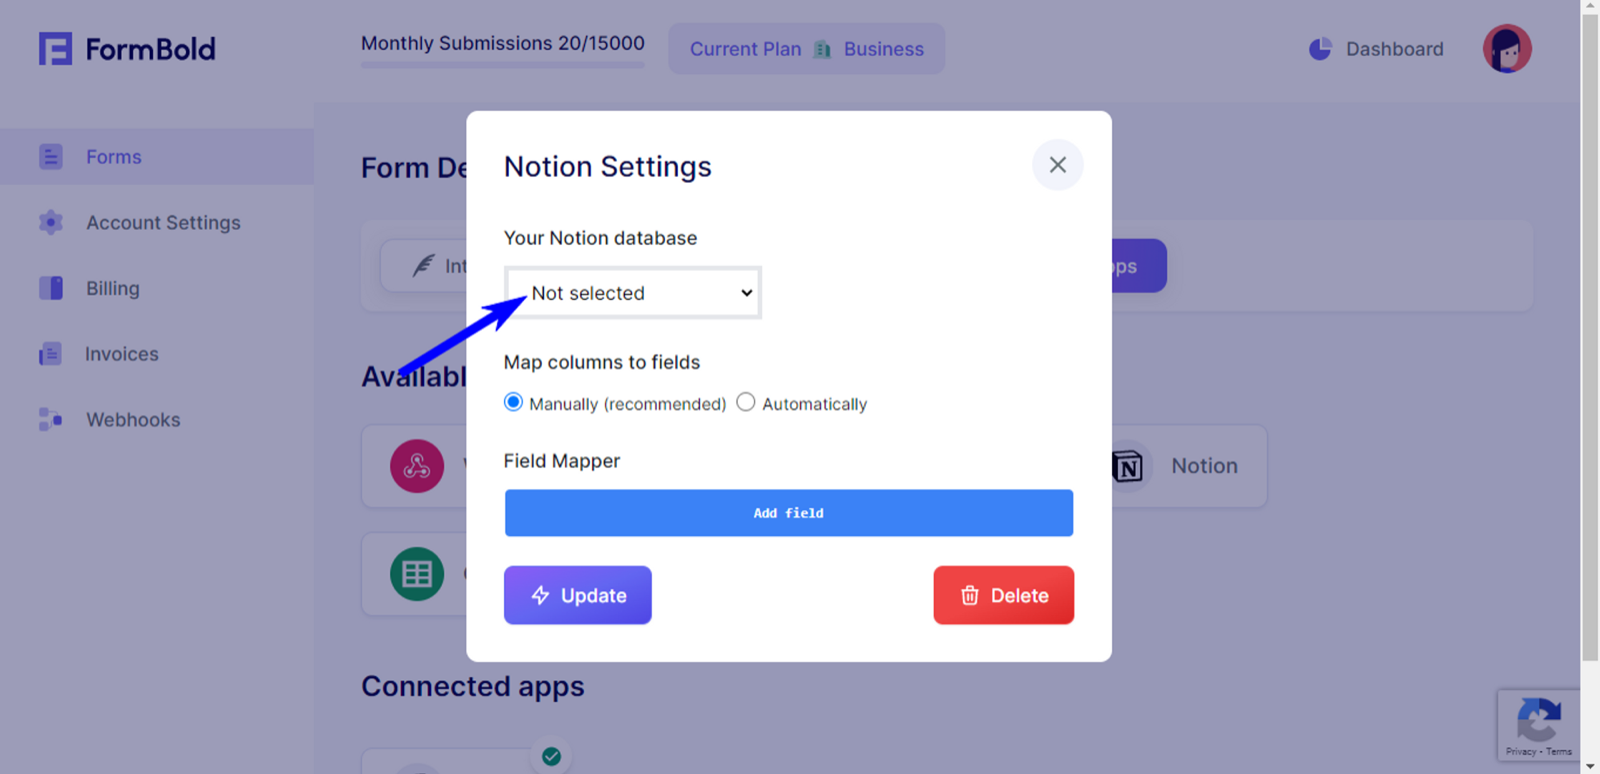Click the Monthly Submissions progress bar
The image size is (1600, 774).
coord(503,65)
